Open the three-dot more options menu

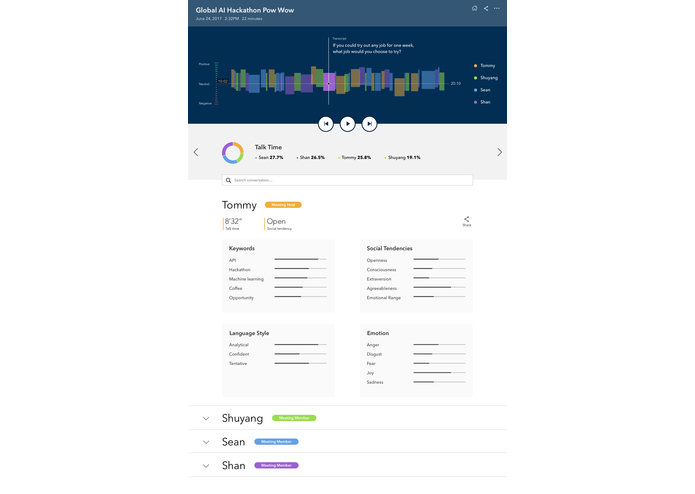pos(497,8)
